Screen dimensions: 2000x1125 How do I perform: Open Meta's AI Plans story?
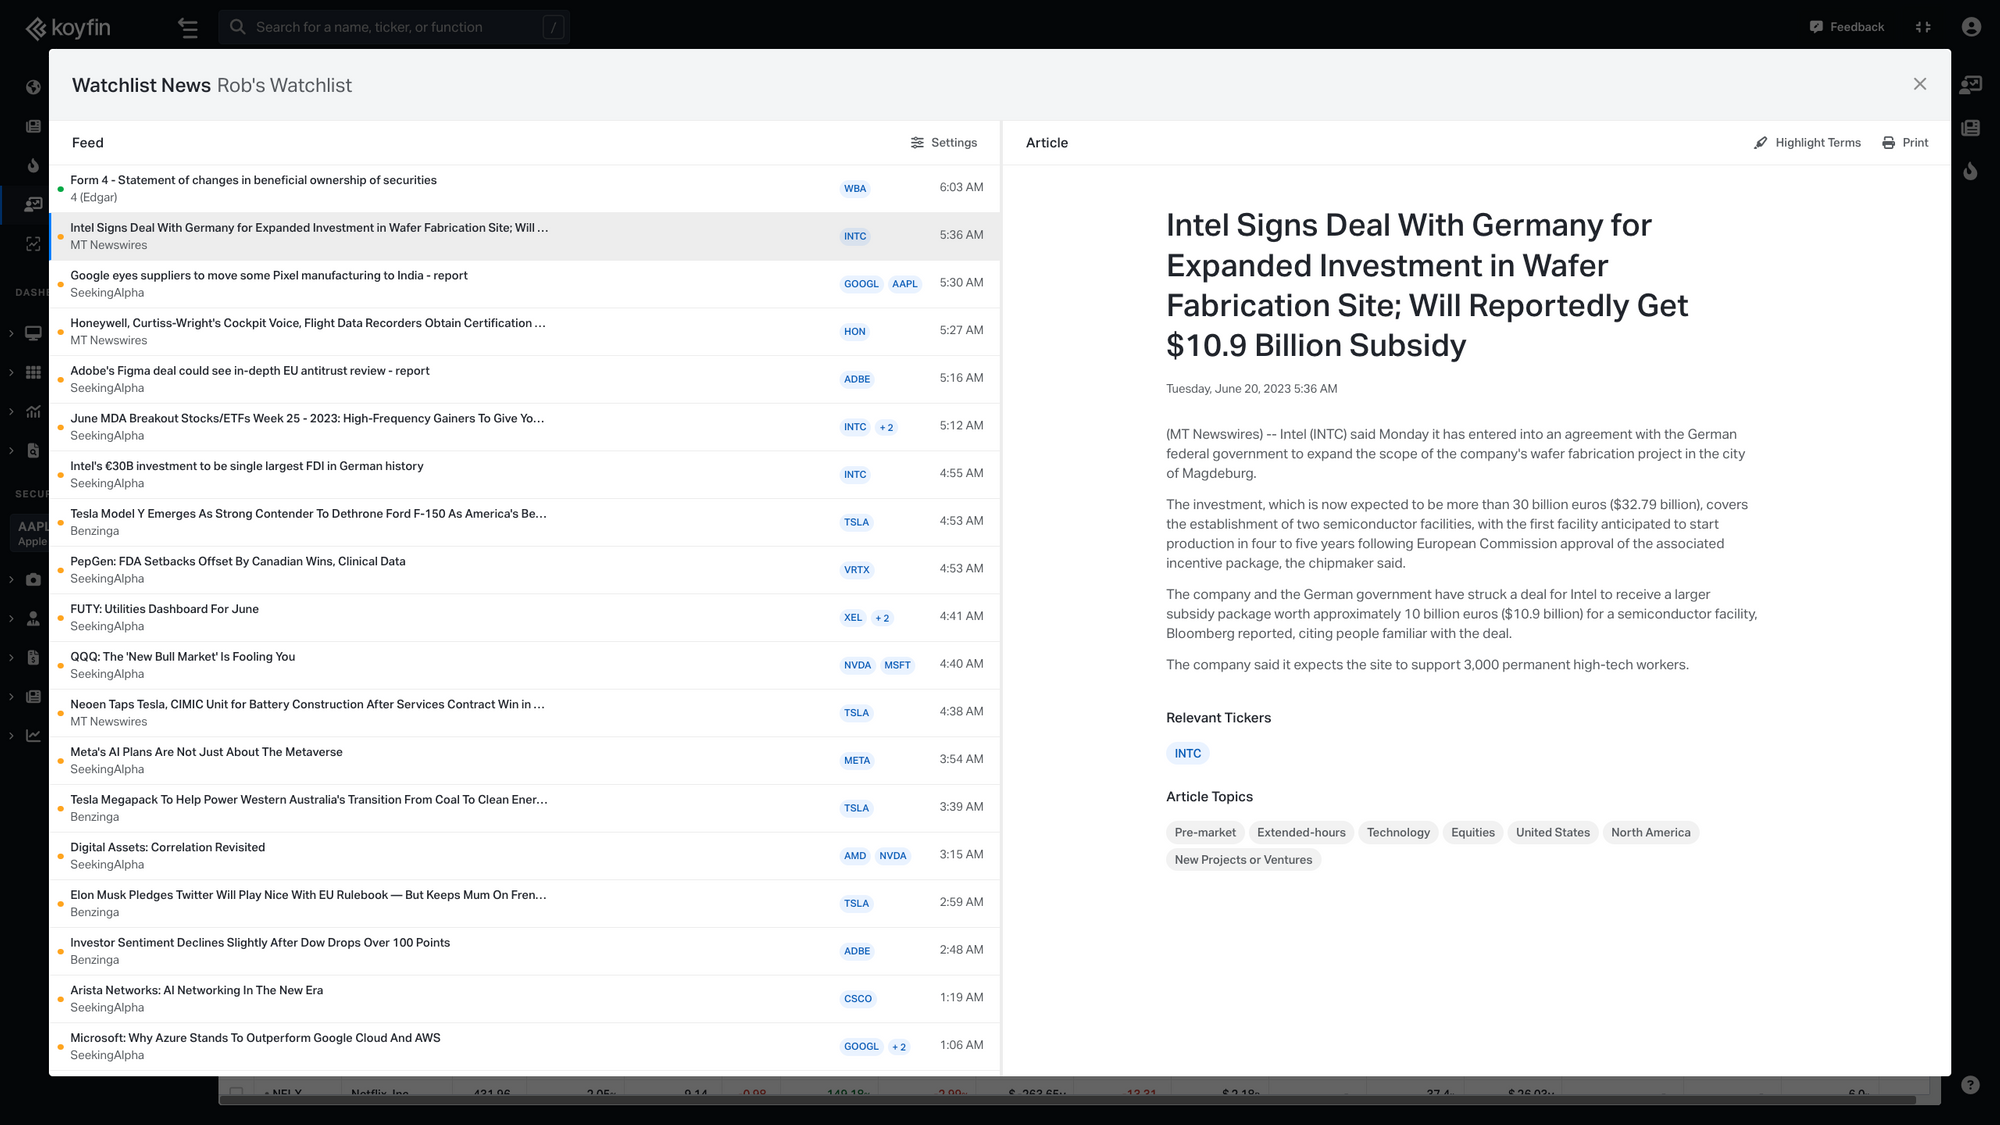tap(525, 760)
